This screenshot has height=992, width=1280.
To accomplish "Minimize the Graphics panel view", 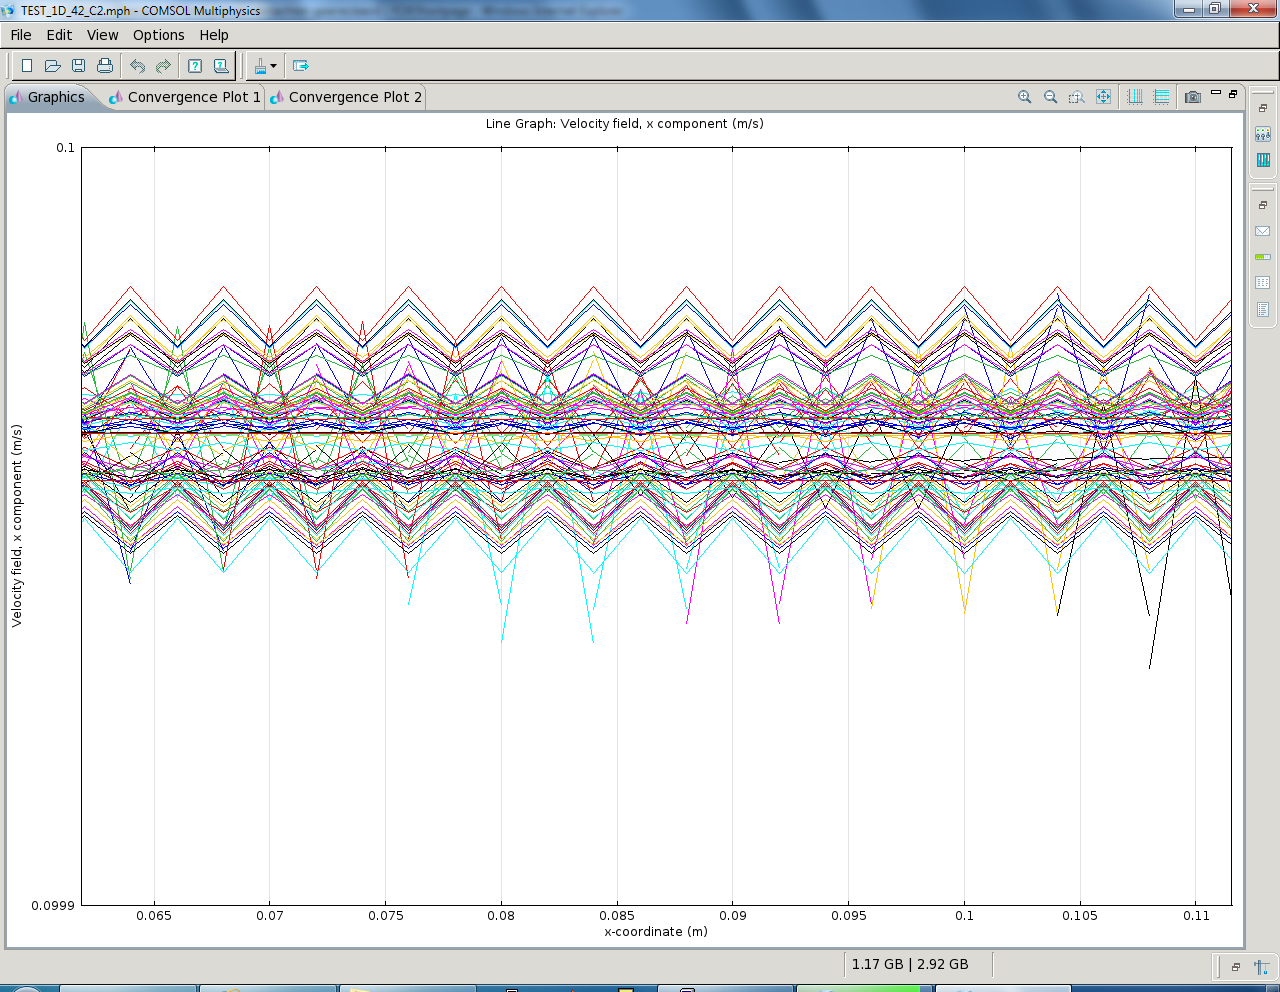I will tap(1216, 93).
